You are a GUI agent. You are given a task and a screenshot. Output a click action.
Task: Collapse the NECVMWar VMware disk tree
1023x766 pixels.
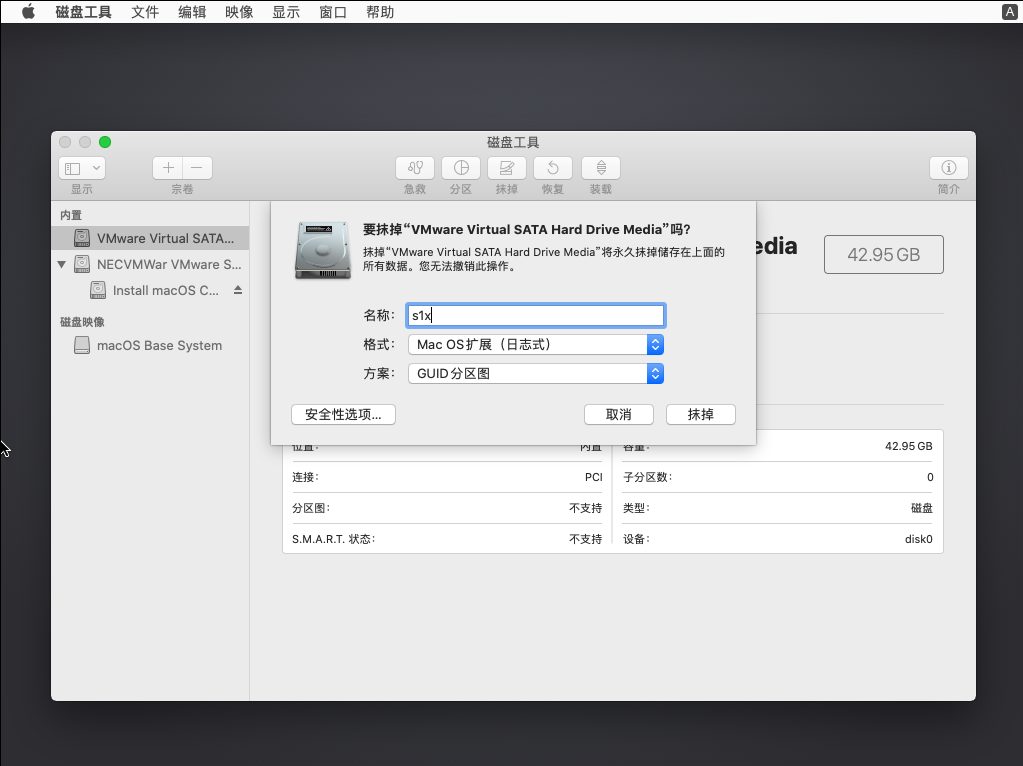pyautogui.click(x=62, y=265)
